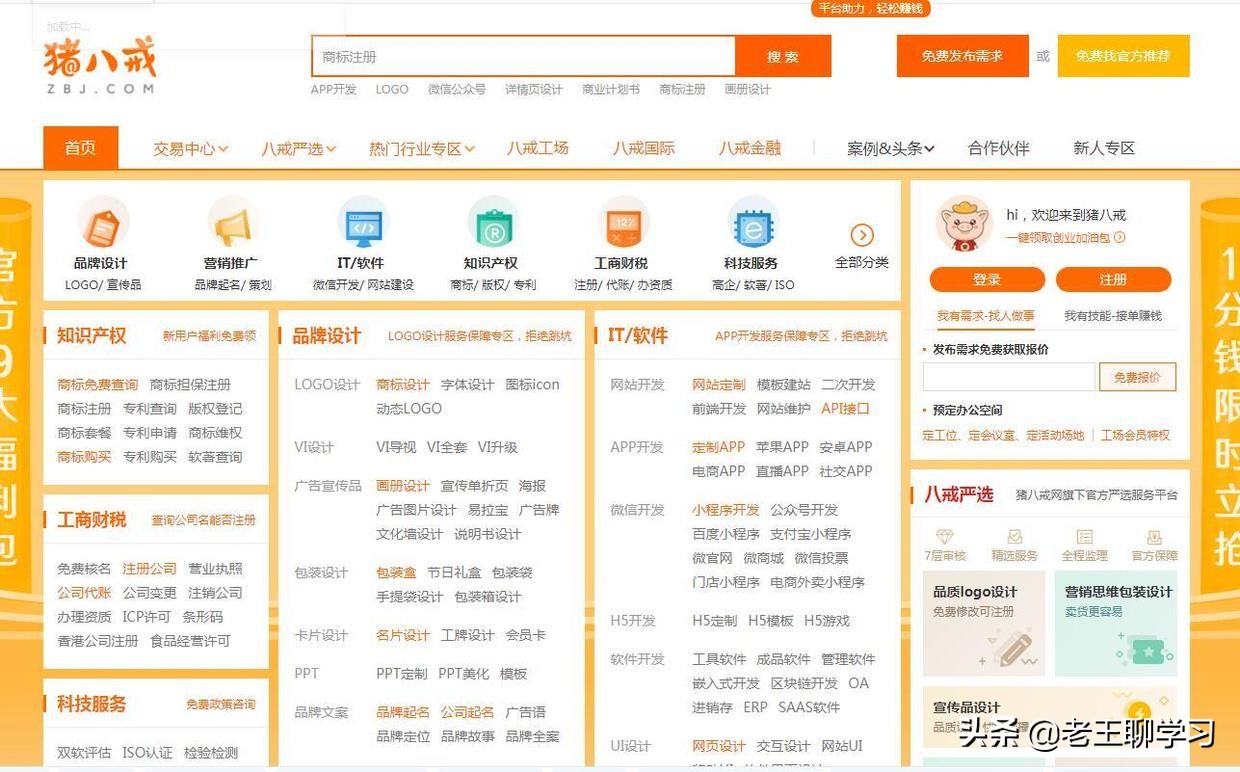The image size is (1240, 772).
Task: Open the IT/软件 category icon
Action: point(362,225)
